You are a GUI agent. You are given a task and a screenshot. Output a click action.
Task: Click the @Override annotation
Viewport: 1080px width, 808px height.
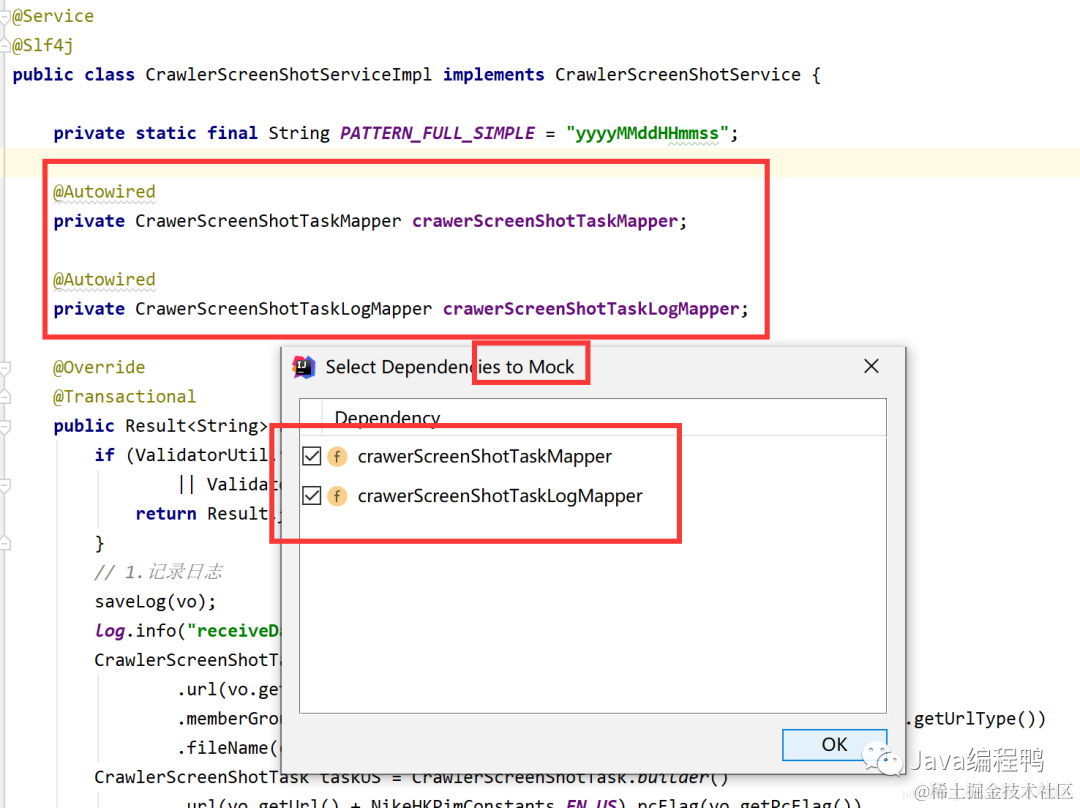99,367
